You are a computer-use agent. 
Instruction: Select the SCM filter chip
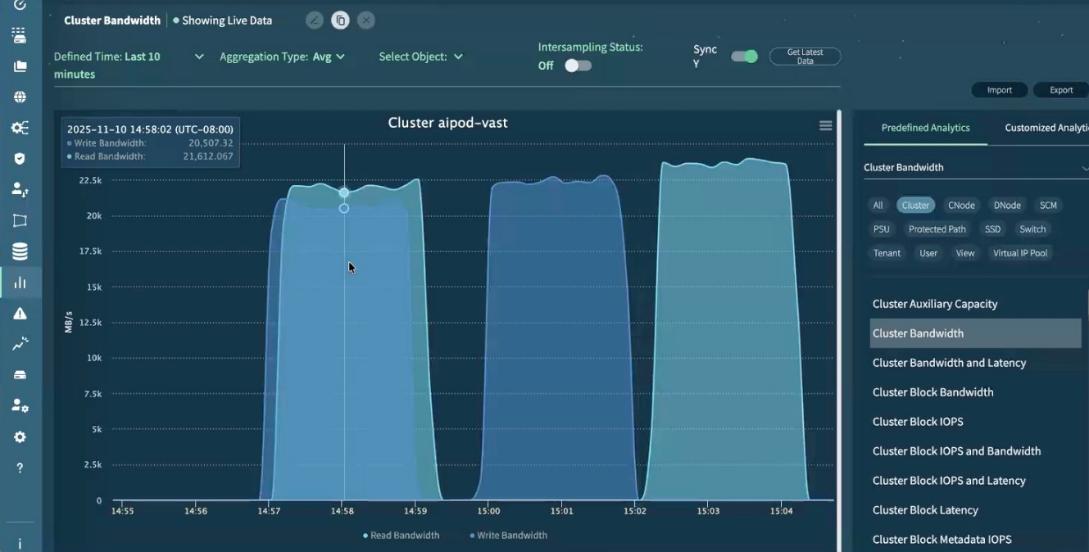[1048, 205]
